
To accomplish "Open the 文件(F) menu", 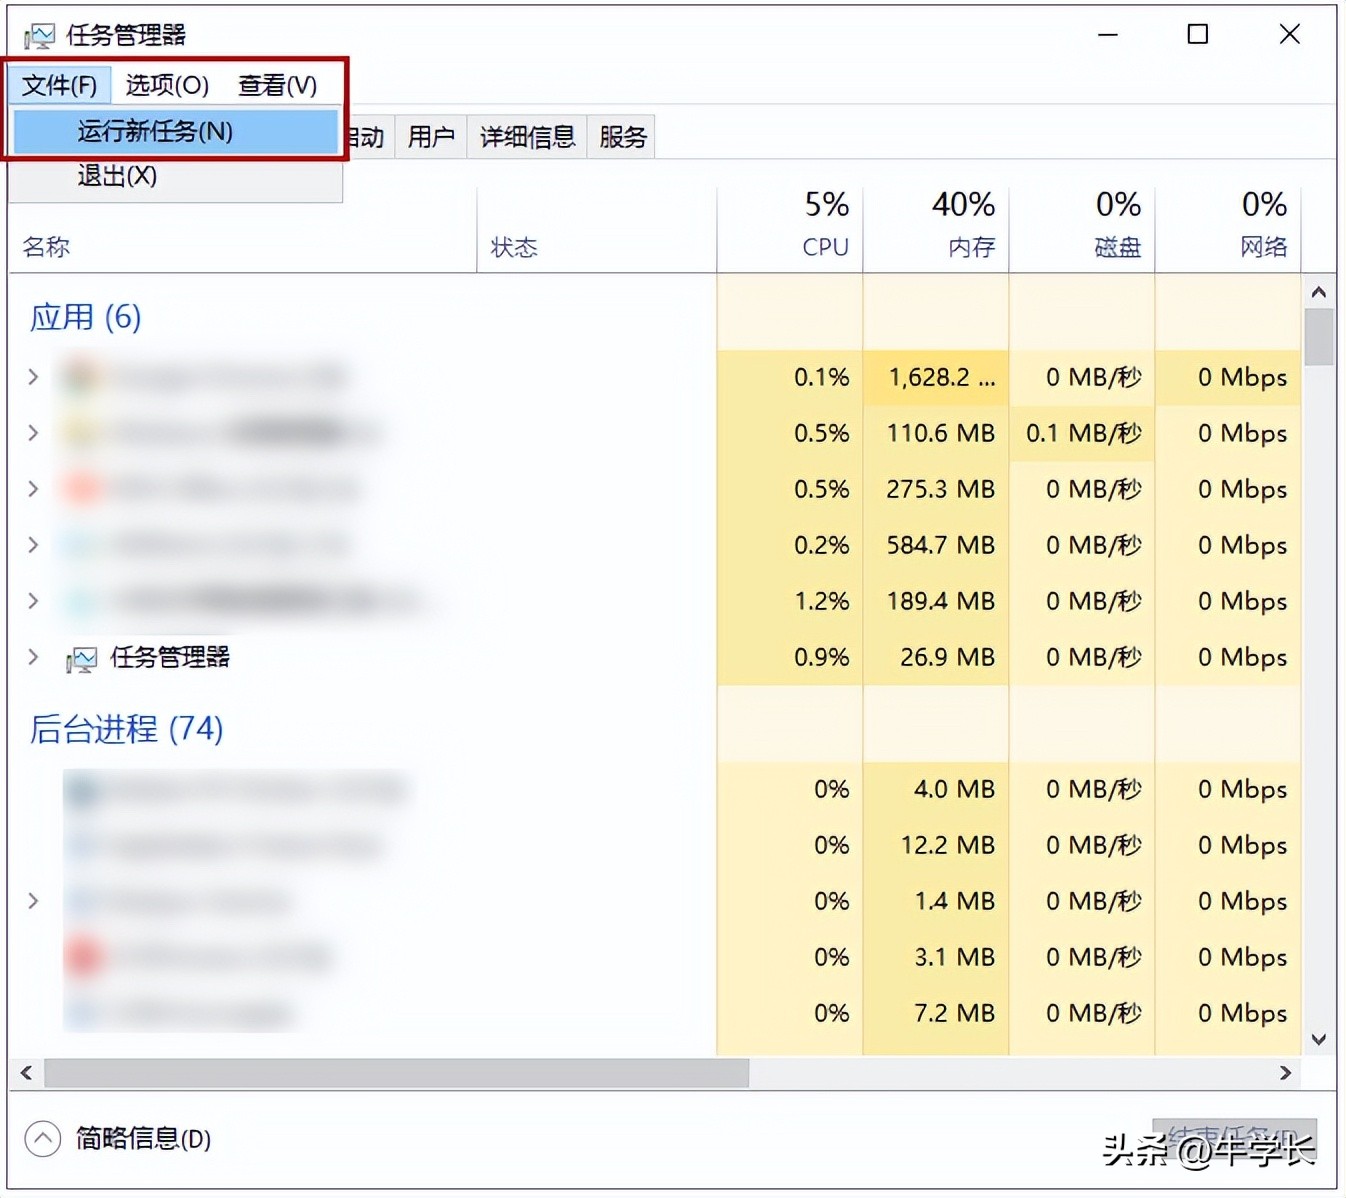I will pos(59,85).
